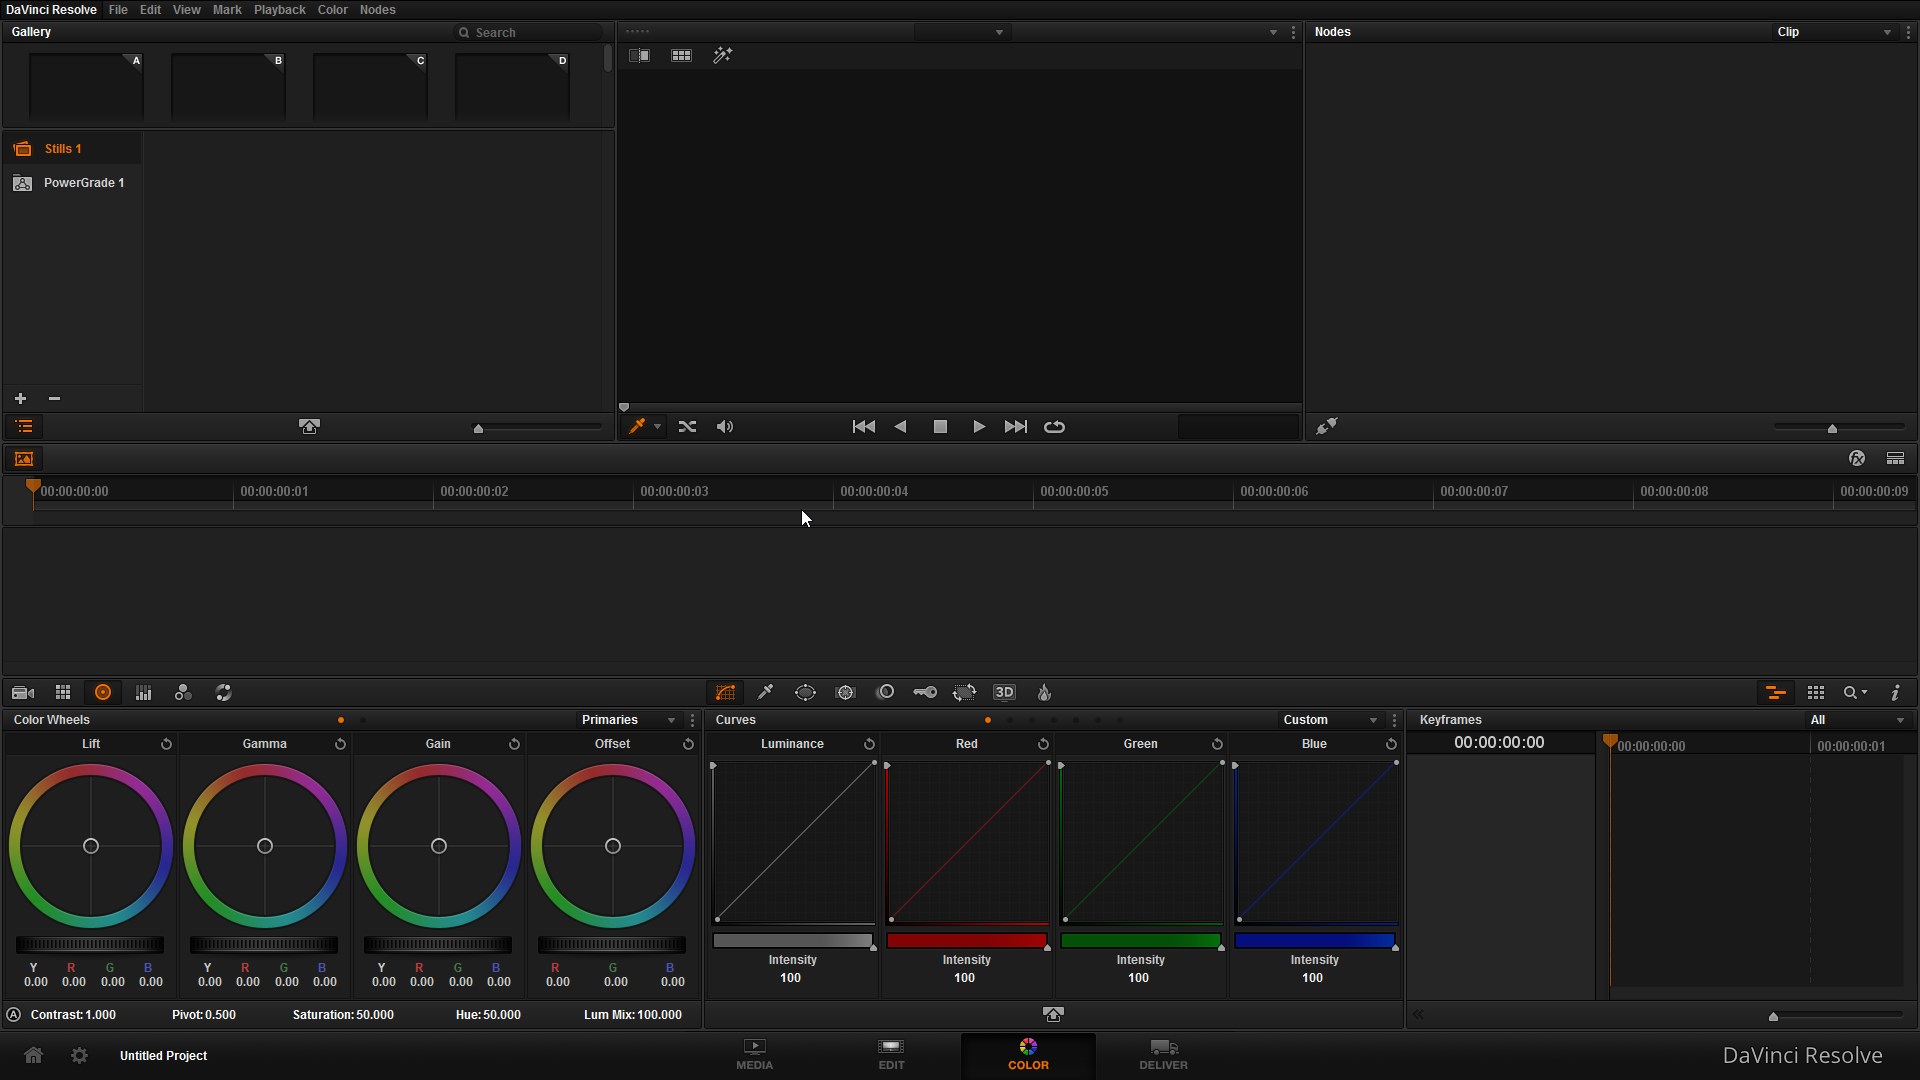This screenshot has width=1920, height=1080.
Task: Open the Color Match palette grid icon
Action: click(x=63, y=693)
